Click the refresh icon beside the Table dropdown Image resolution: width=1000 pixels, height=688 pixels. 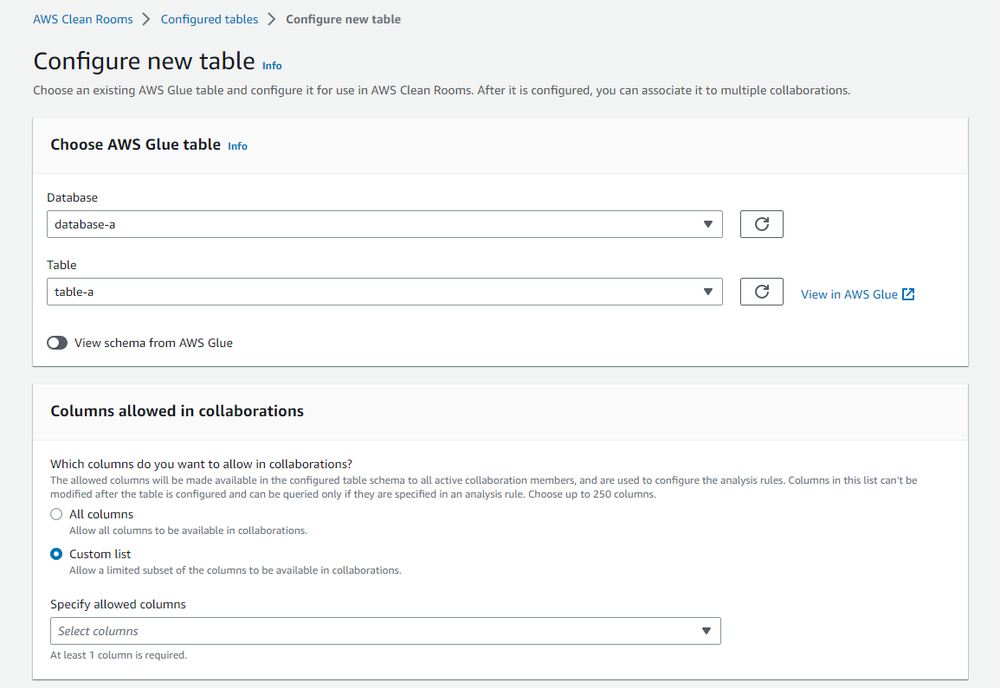[761, 292]
